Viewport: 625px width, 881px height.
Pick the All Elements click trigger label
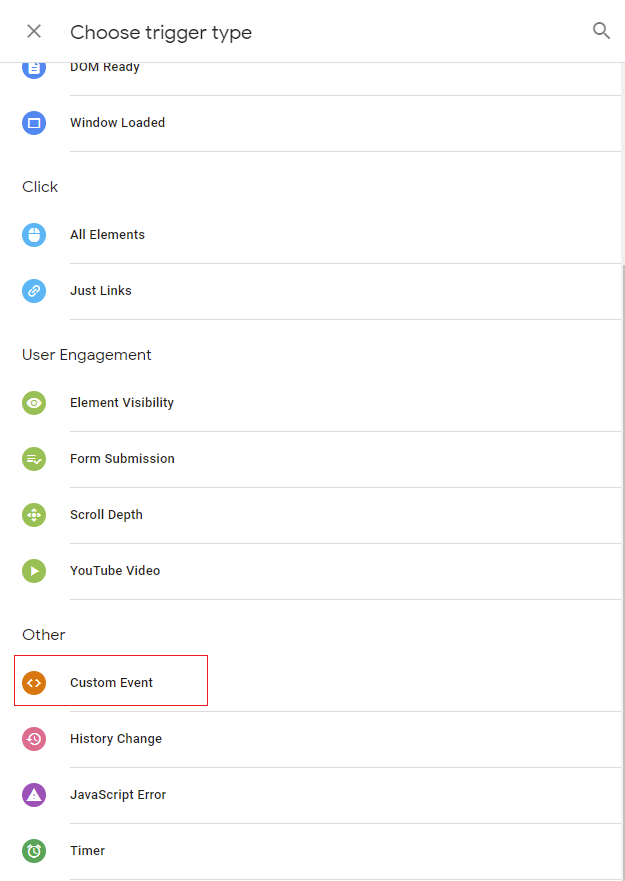click(x=107, y=235)
